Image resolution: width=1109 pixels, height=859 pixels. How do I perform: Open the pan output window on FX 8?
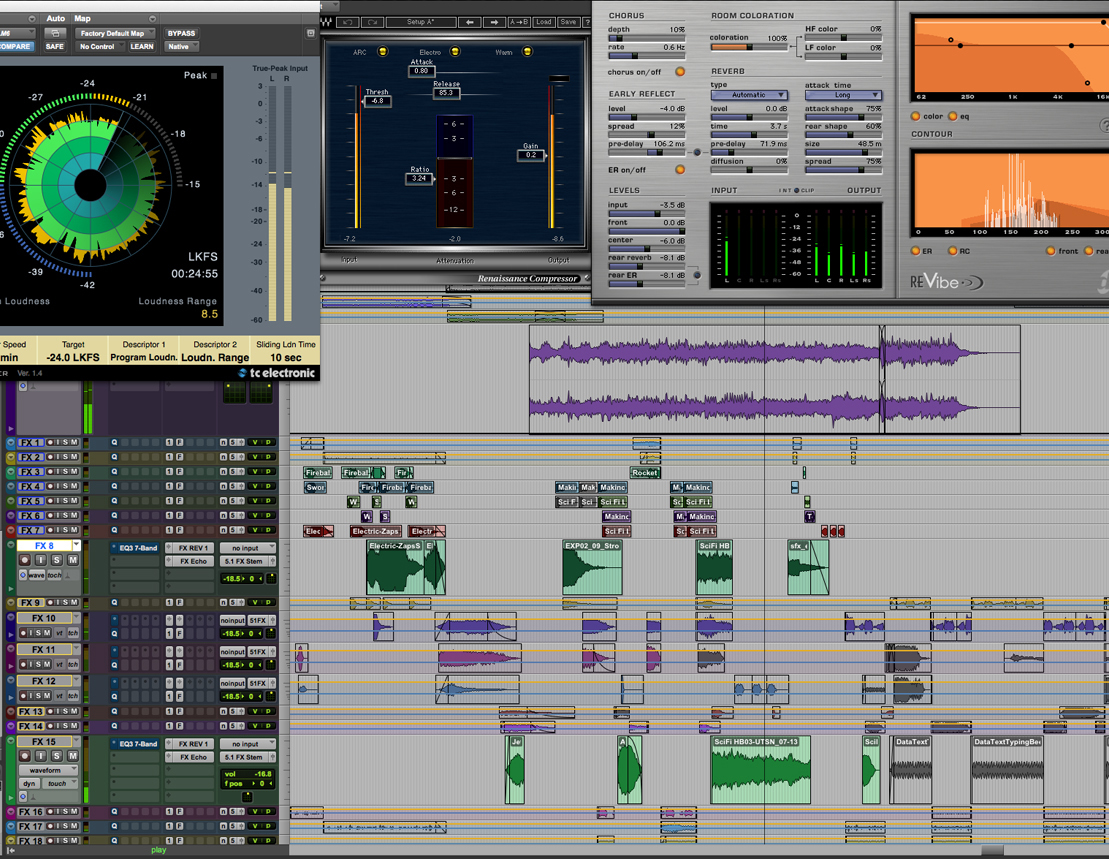pyautogui.click(x=271, y=578)
